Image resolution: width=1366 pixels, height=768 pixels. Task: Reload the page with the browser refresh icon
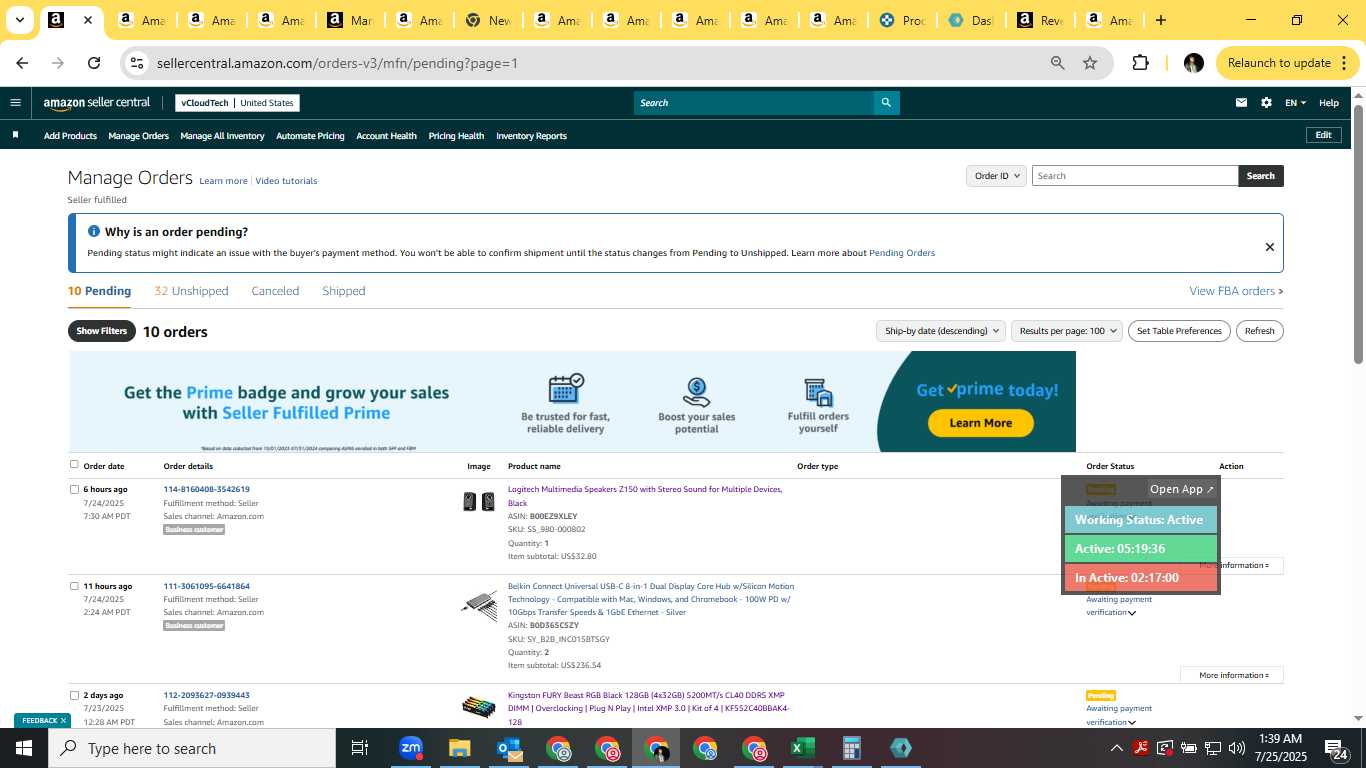[94, 63]
